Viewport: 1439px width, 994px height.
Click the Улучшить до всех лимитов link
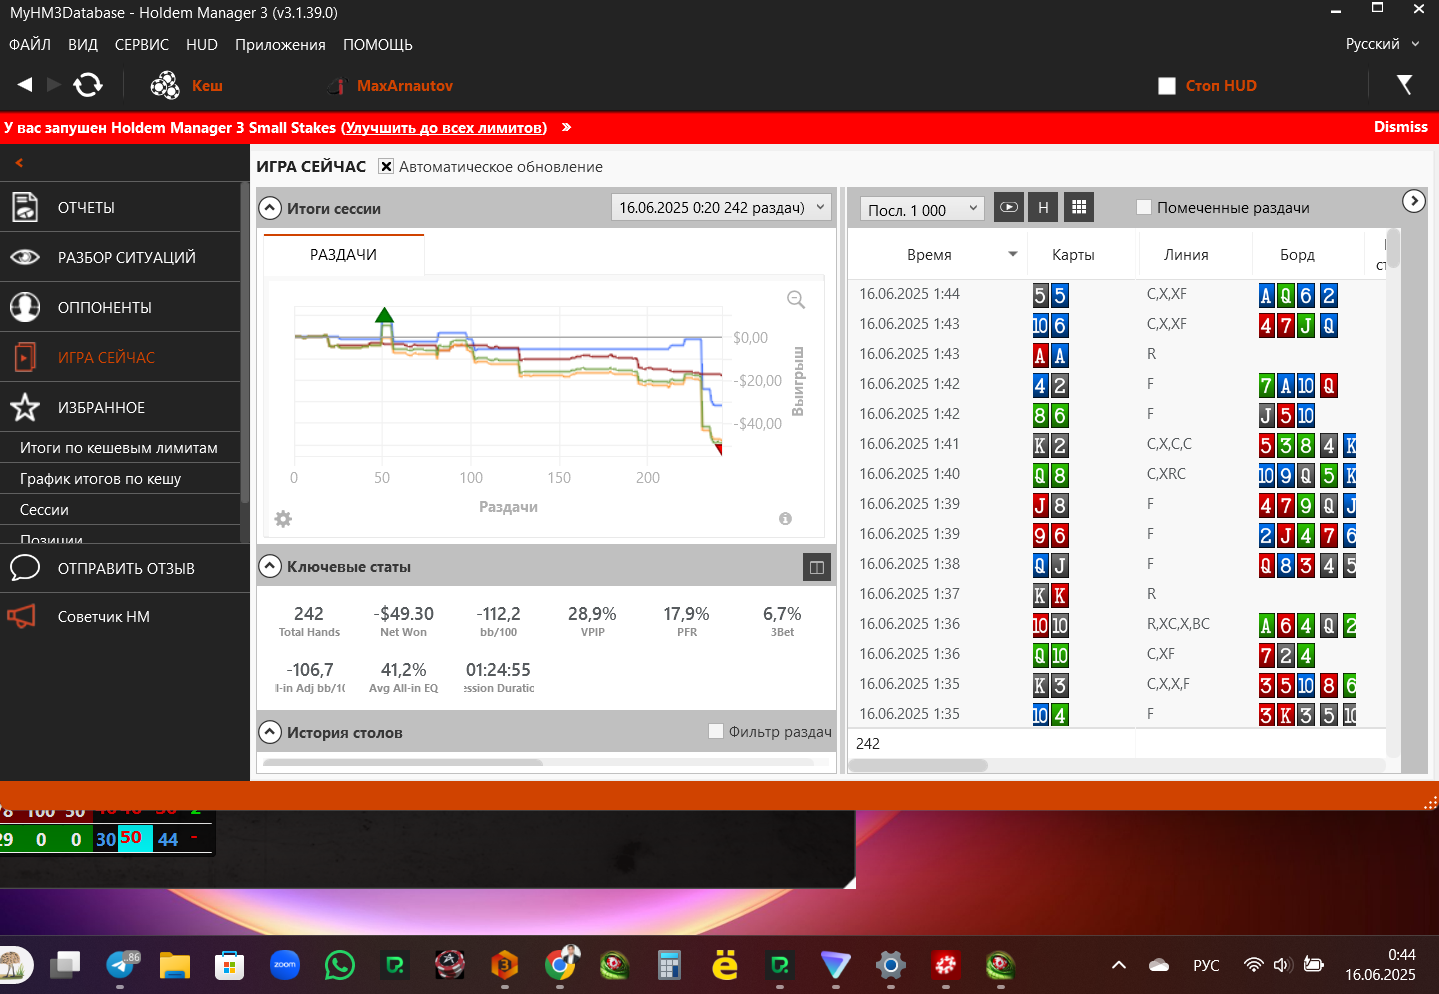pos(444,128)
